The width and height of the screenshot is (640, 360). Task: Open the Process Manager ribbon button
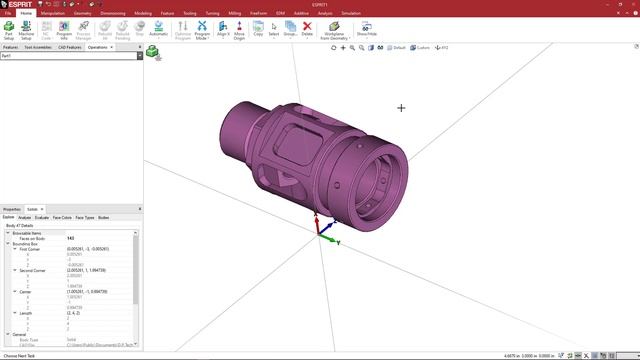pyautogui.click(x=84, y=30)
